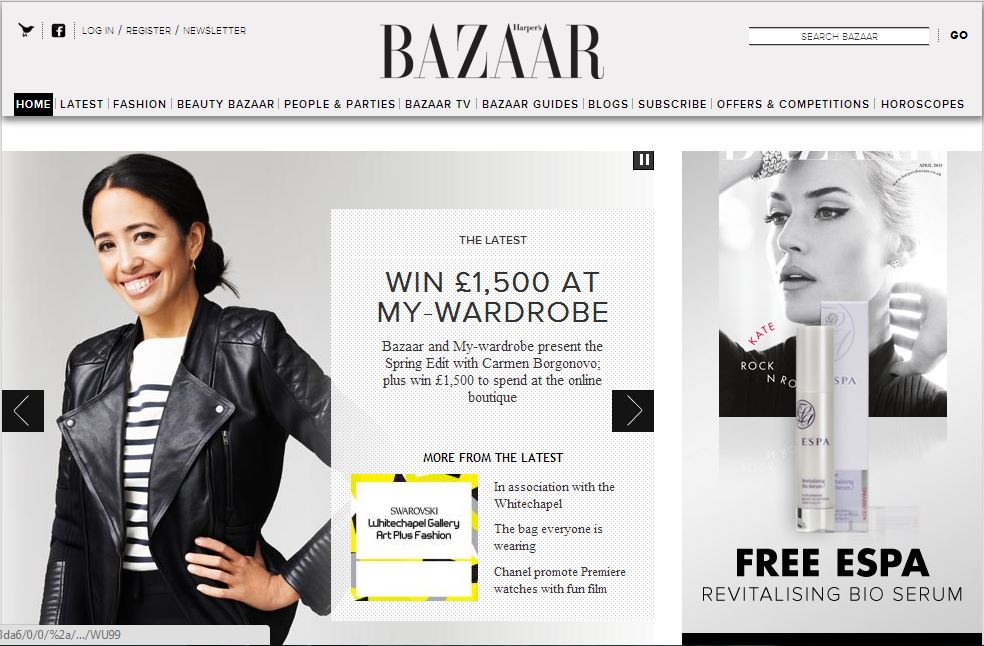Open the Newsletter link
This screenshot has width=984, height=646.
click(215, 30)
